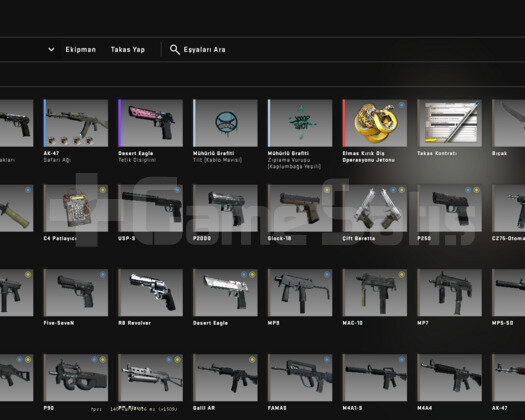
Task: Select the Bıçak knife item
Action: [x=508, y=123]
